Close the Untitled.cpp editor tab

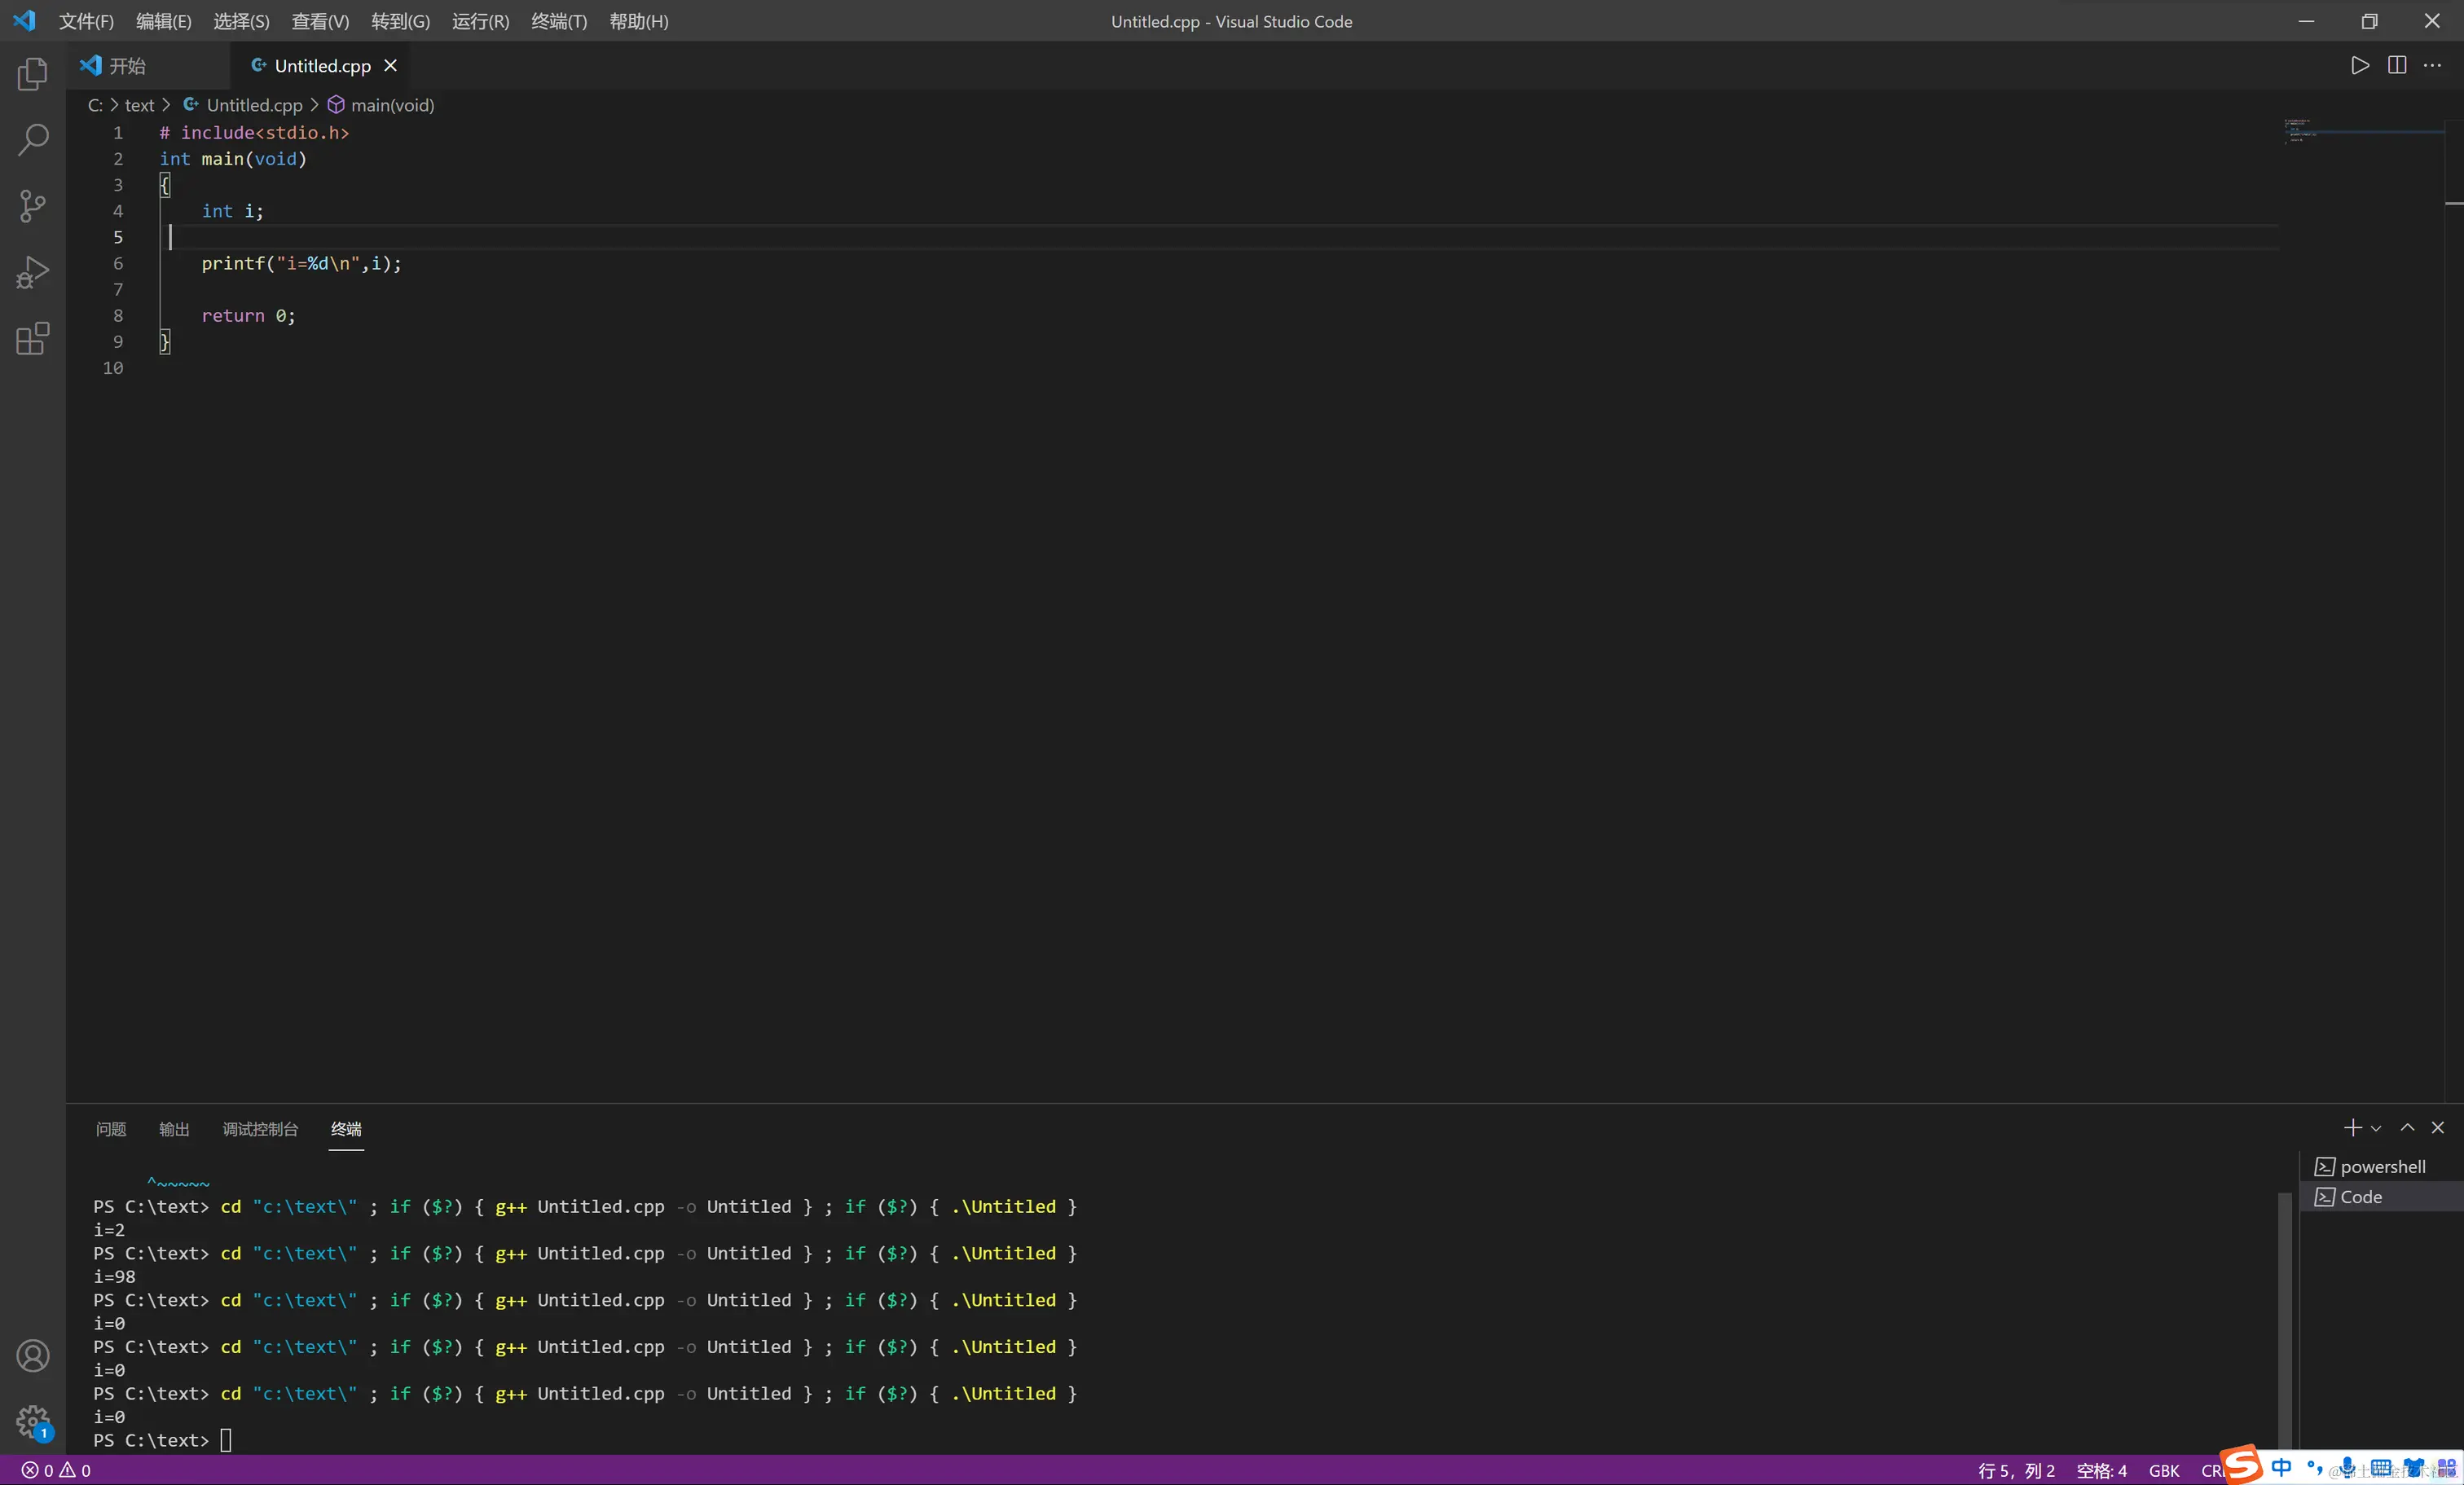click(x=391, y=66)
